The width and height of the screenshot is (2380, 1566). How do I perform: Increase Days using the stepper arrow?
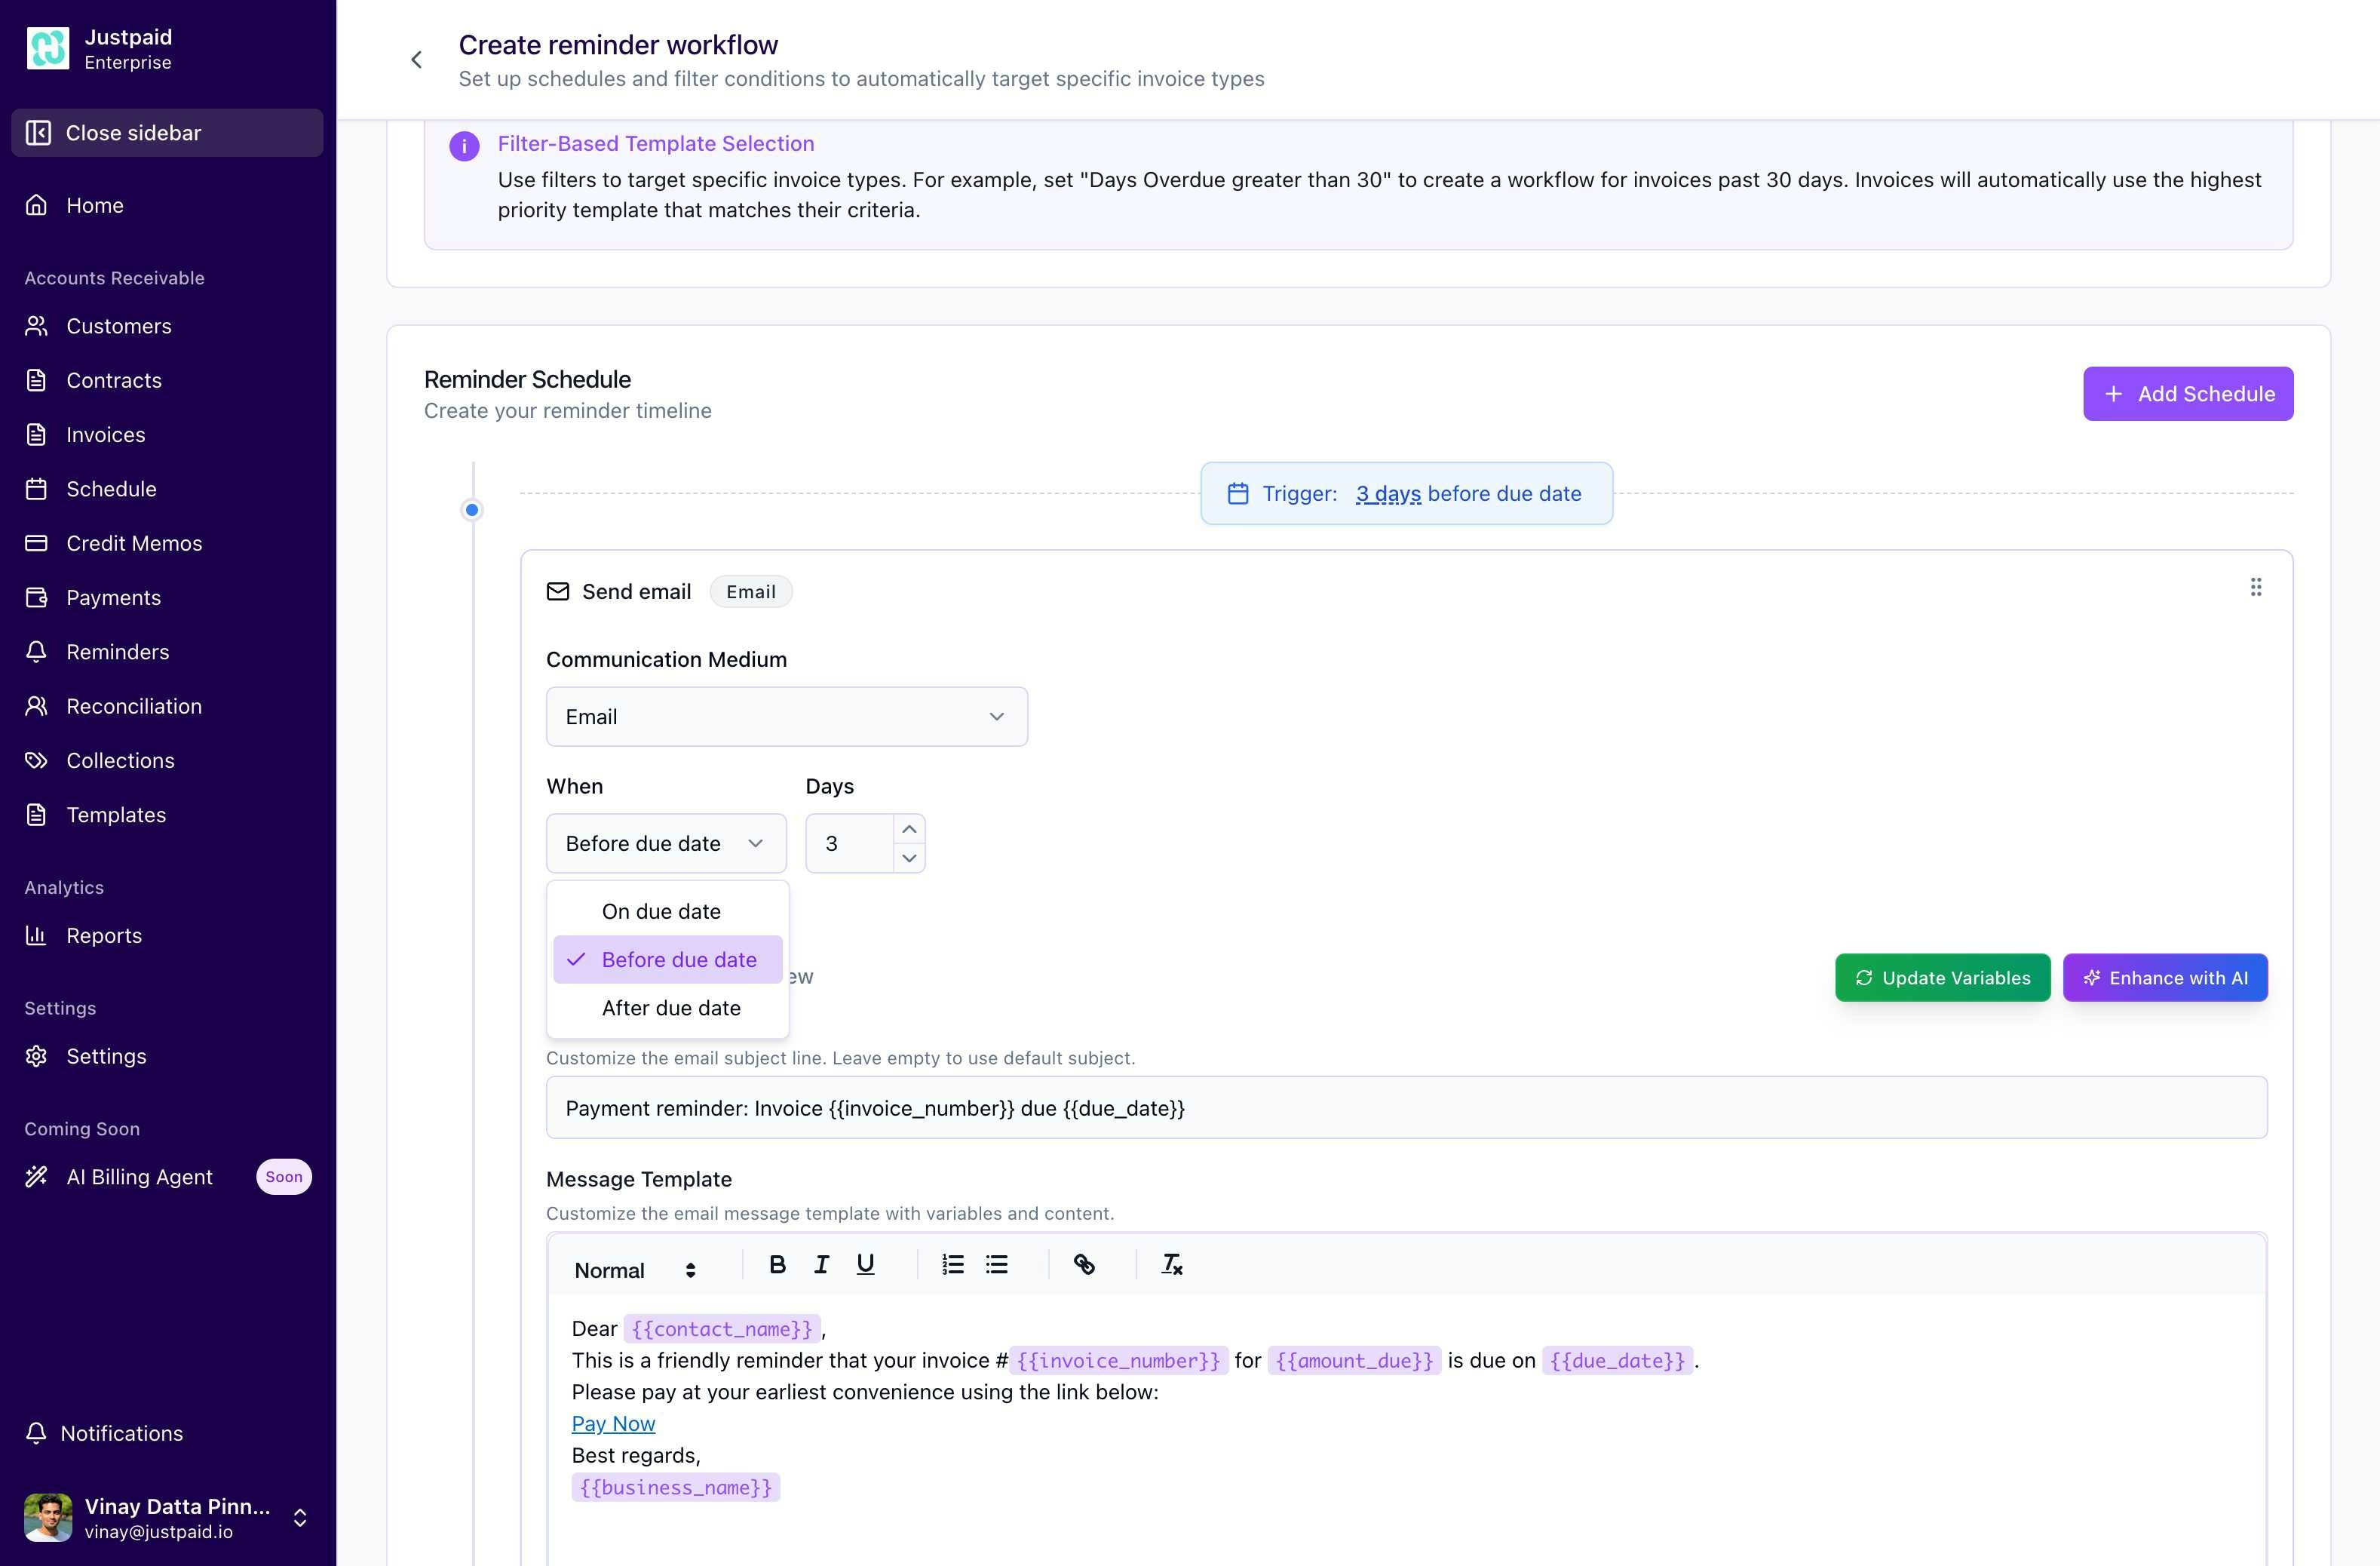pos(908,829)
